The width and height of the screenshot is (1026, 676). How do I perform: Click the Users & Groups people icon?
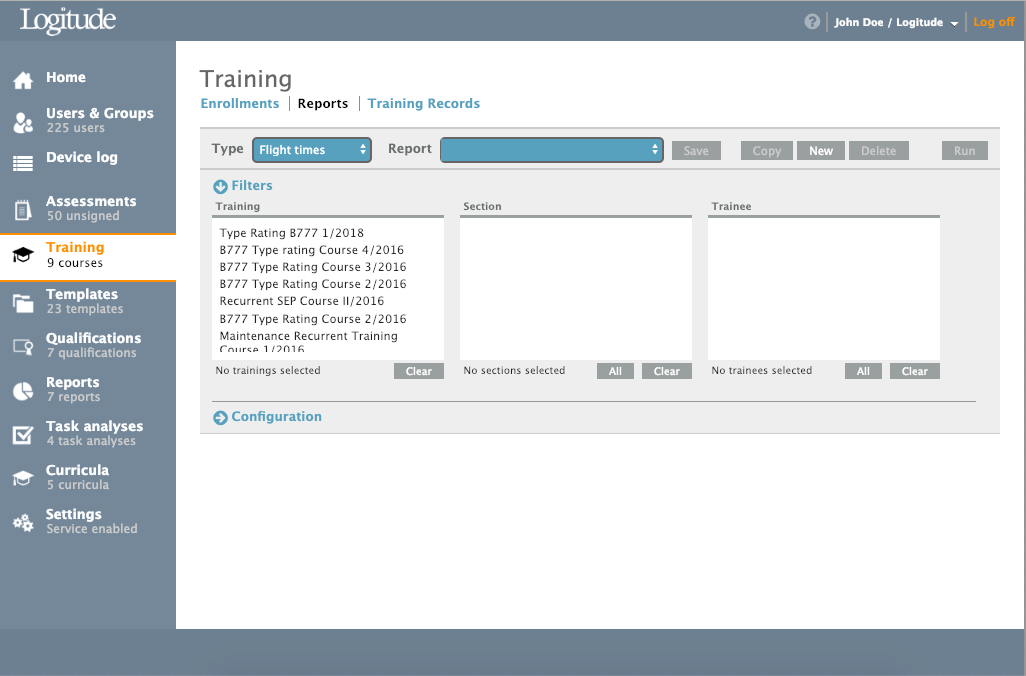(x=23, y=122)
